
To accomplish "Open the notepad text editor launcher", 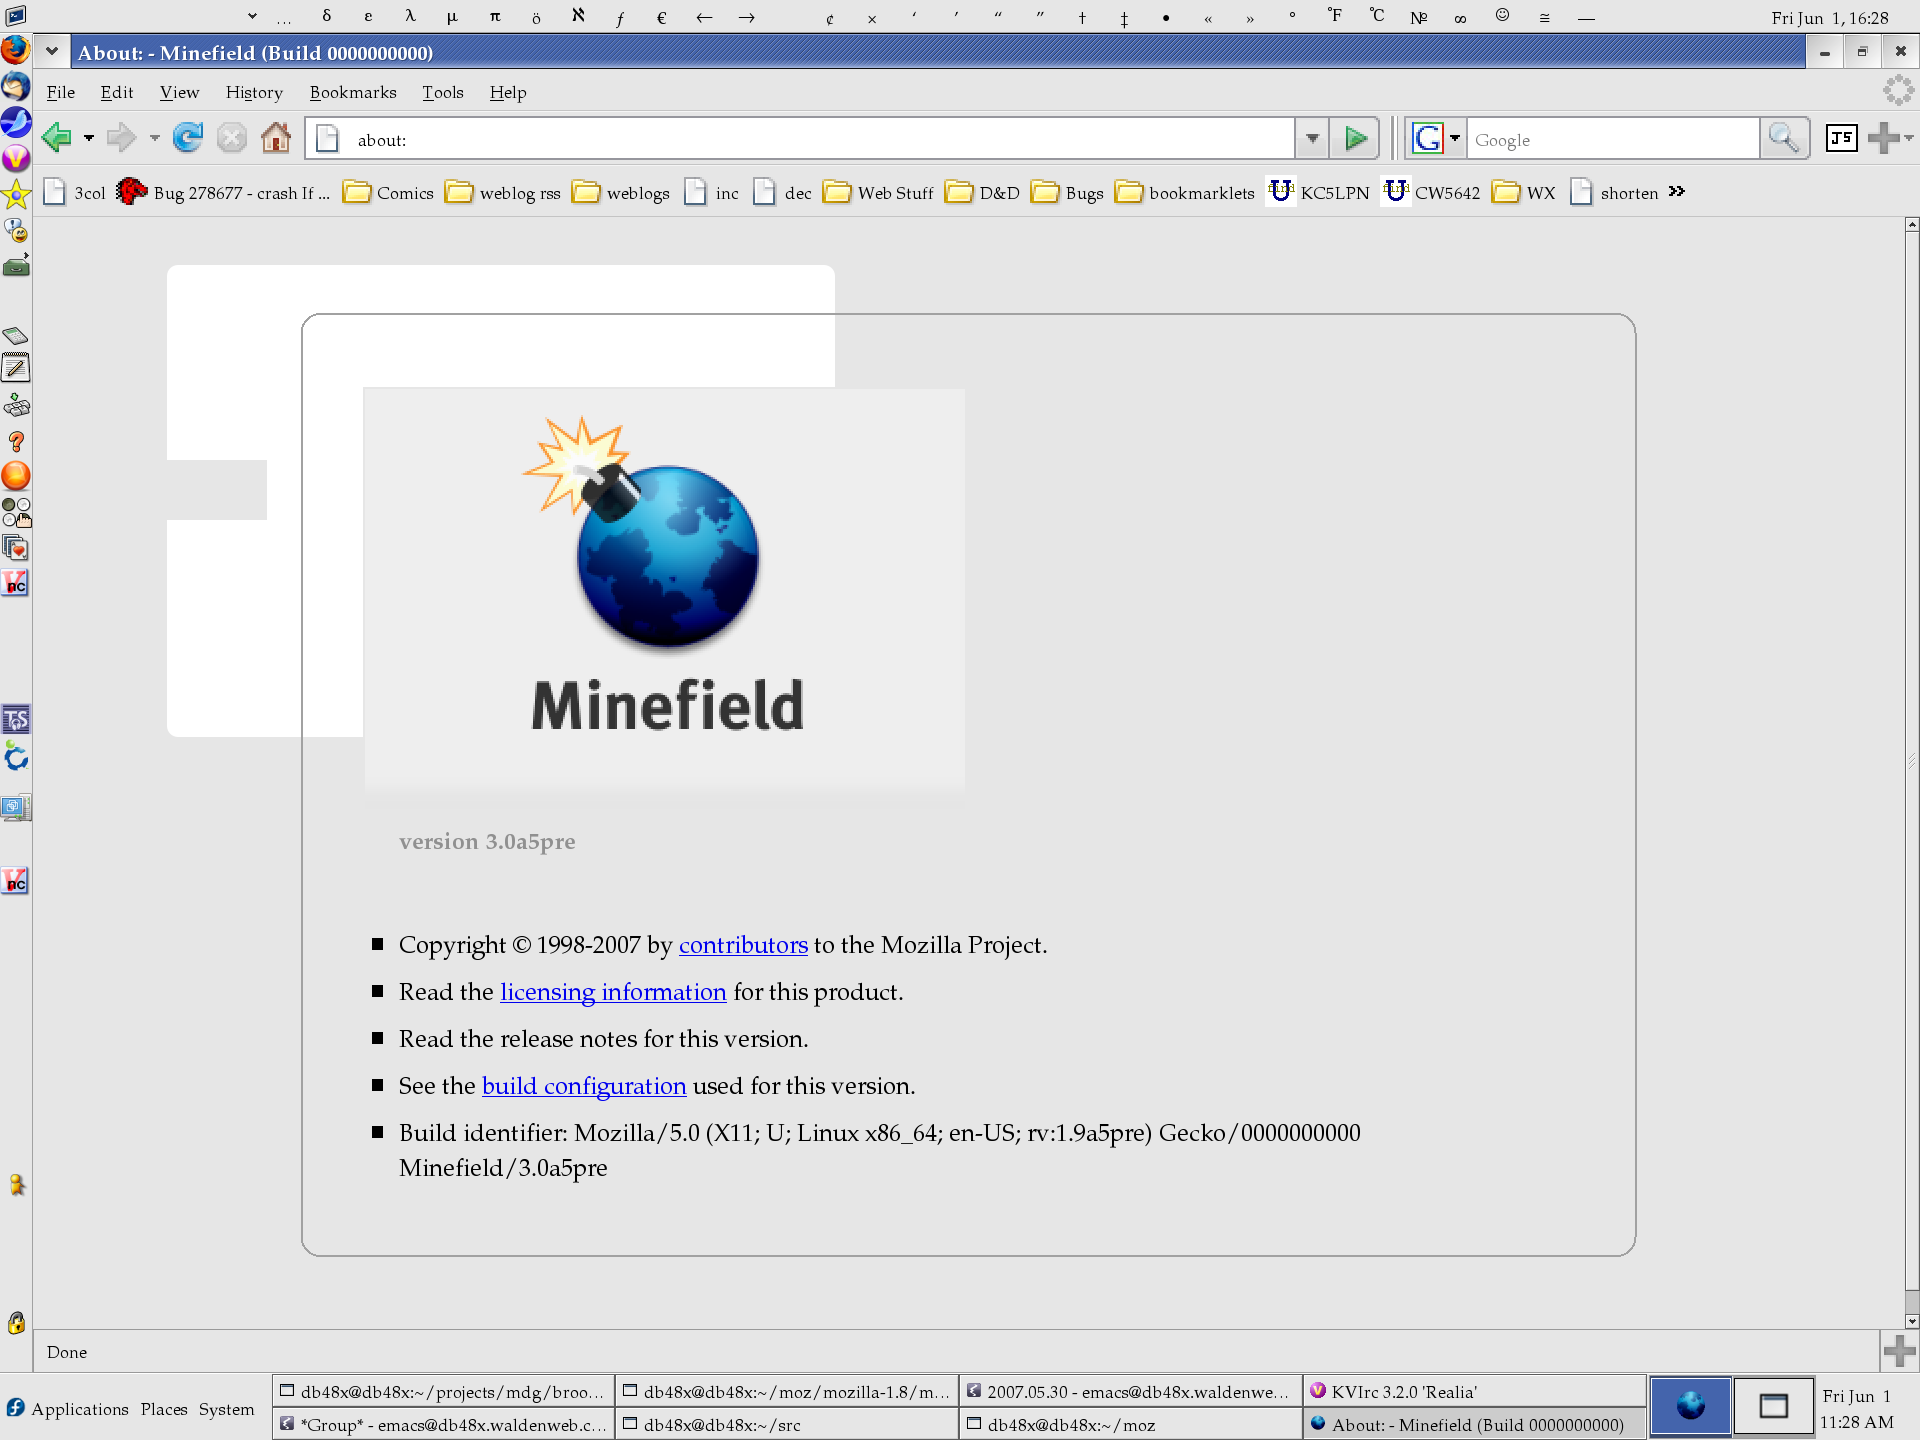I will point(16,368).
